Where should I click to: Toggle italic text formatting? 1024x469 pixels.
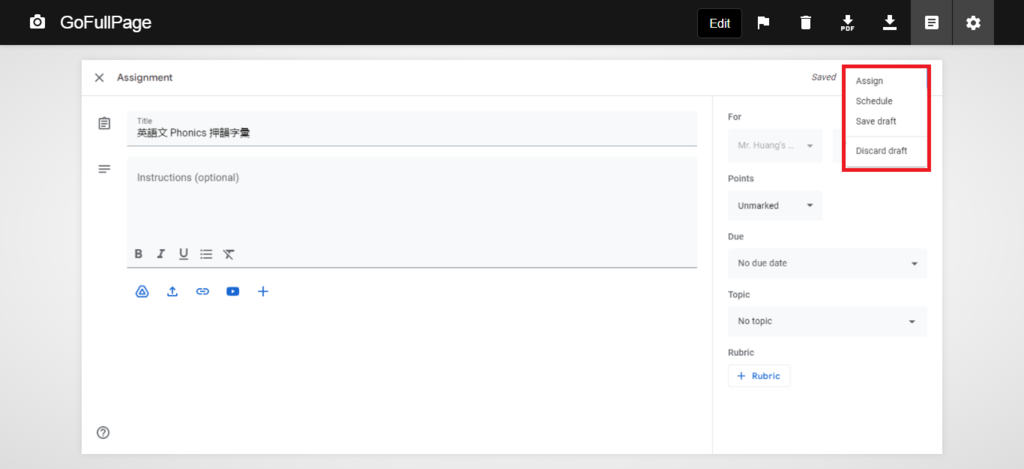point(161,254)
